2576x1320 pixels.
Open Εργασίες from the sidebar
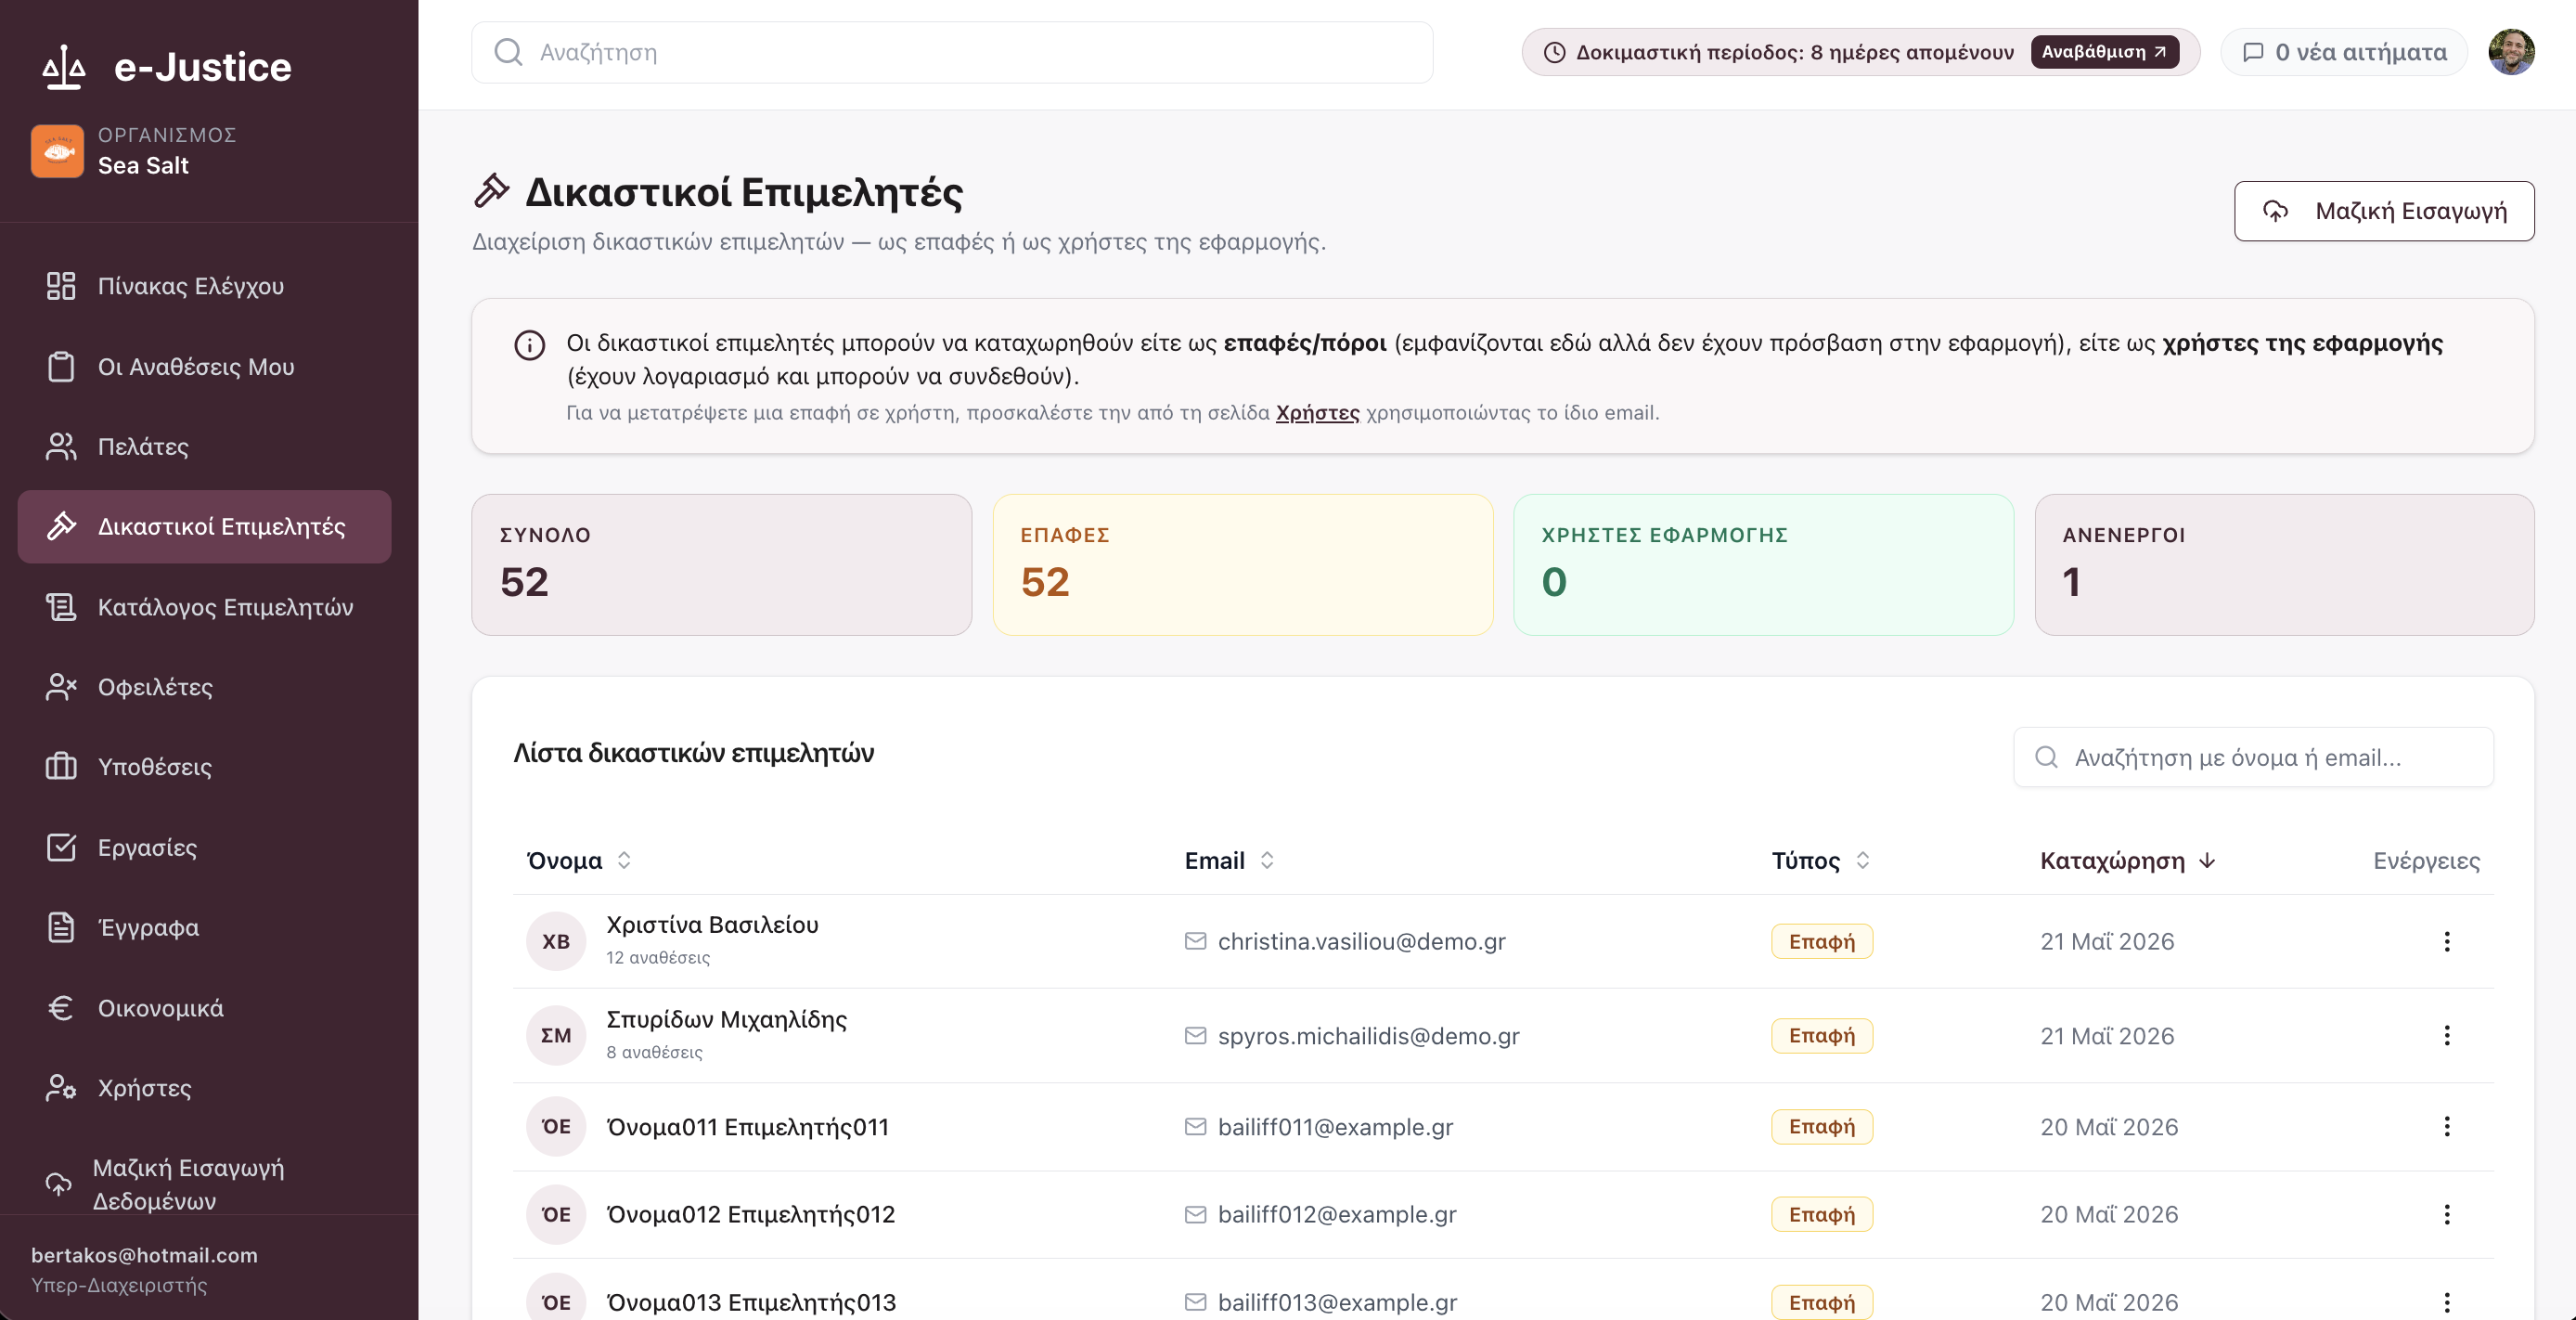point(204,847)
